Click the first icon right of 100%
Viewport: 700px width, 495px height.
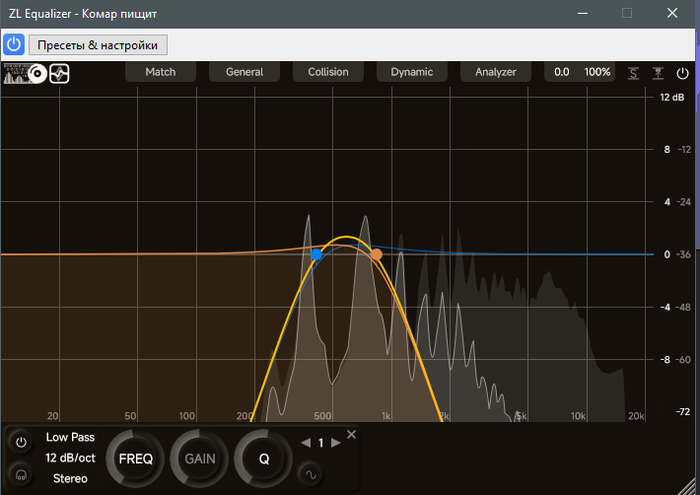pos(633,73)
